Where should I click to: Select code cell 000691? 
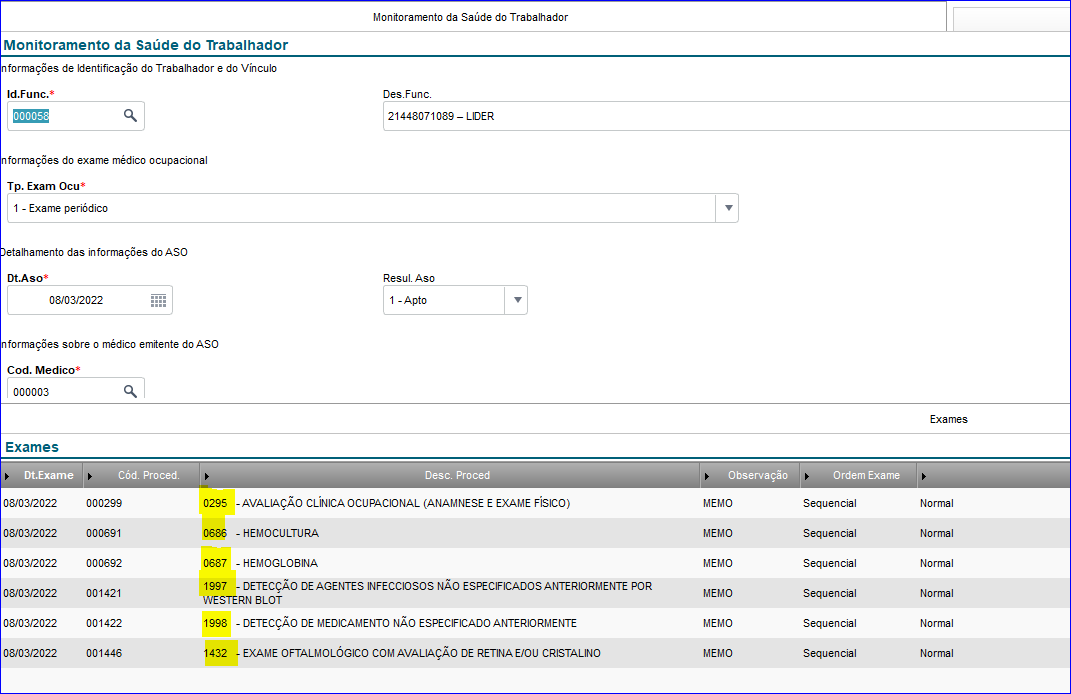[x=104, y=533]
